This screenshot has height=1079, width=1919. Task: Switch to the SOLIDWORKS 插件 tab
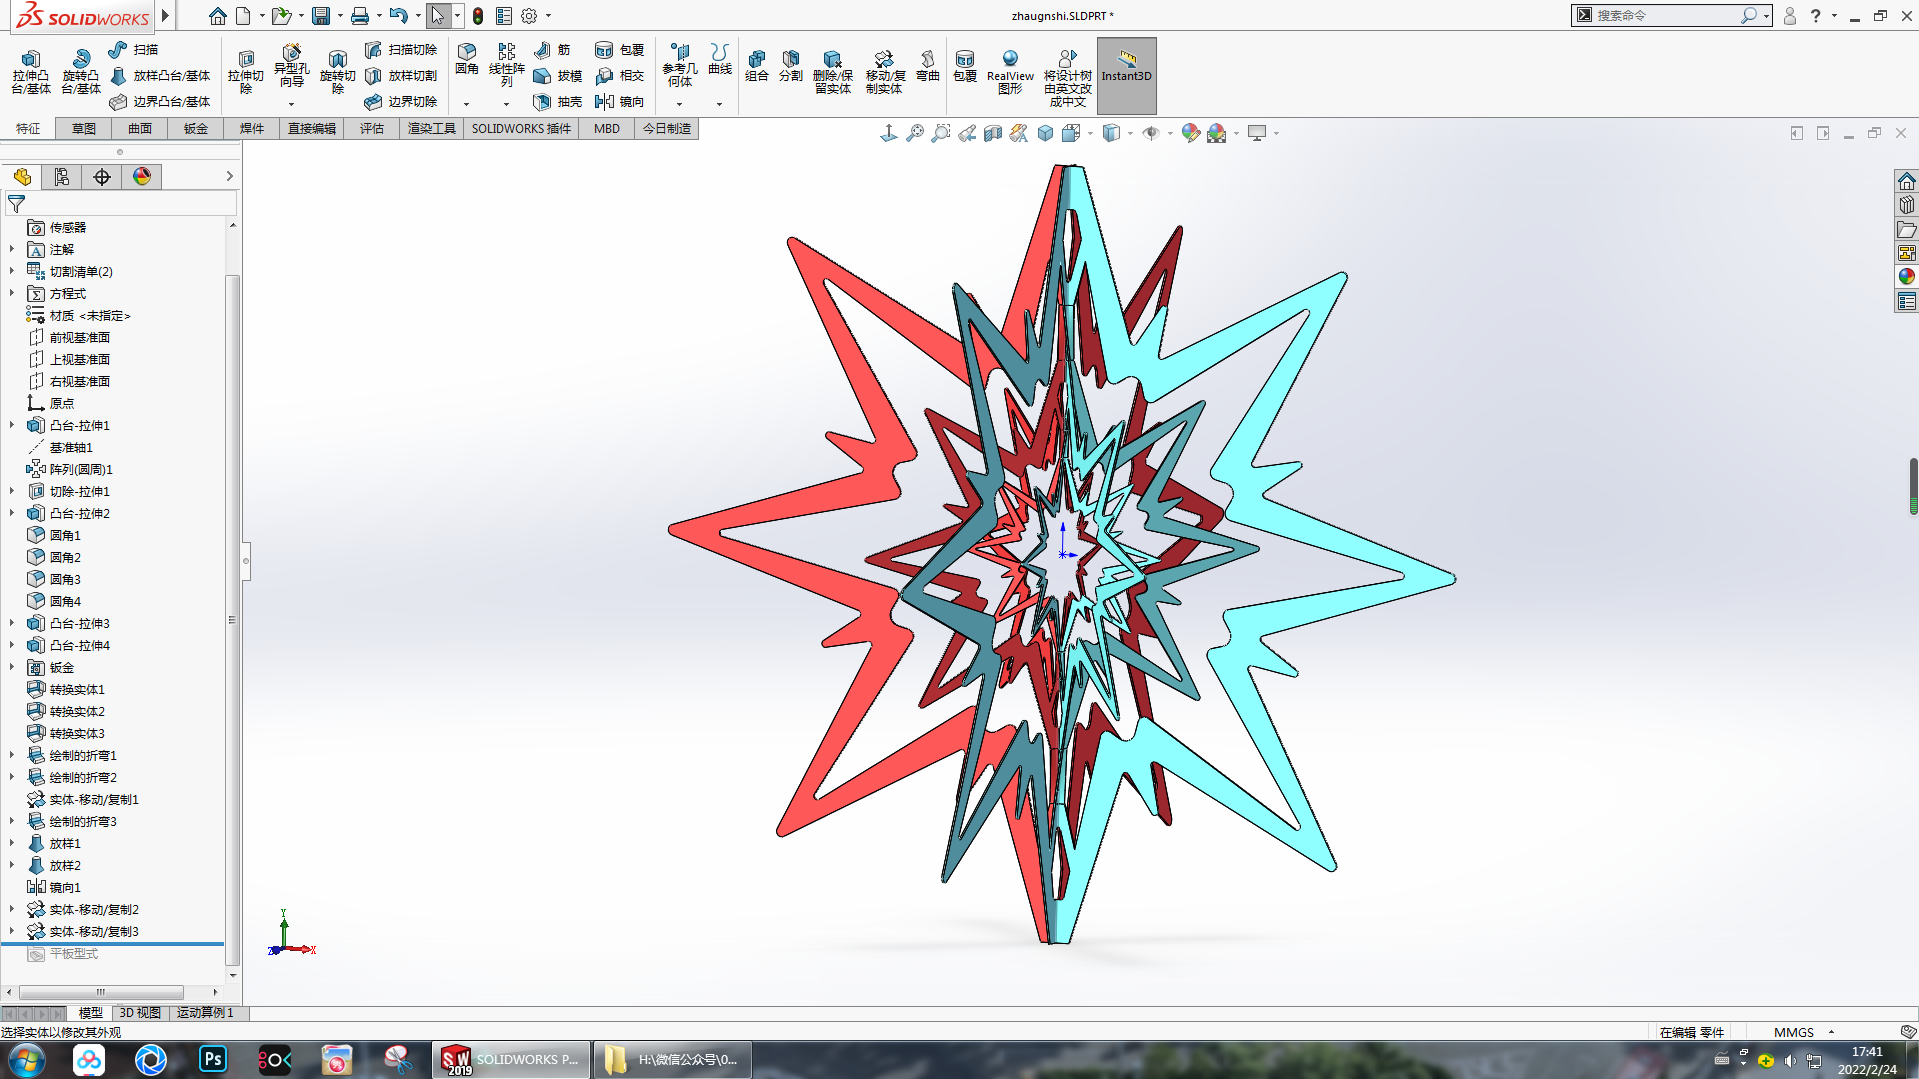pyautogui.click(x=521, y=129)
